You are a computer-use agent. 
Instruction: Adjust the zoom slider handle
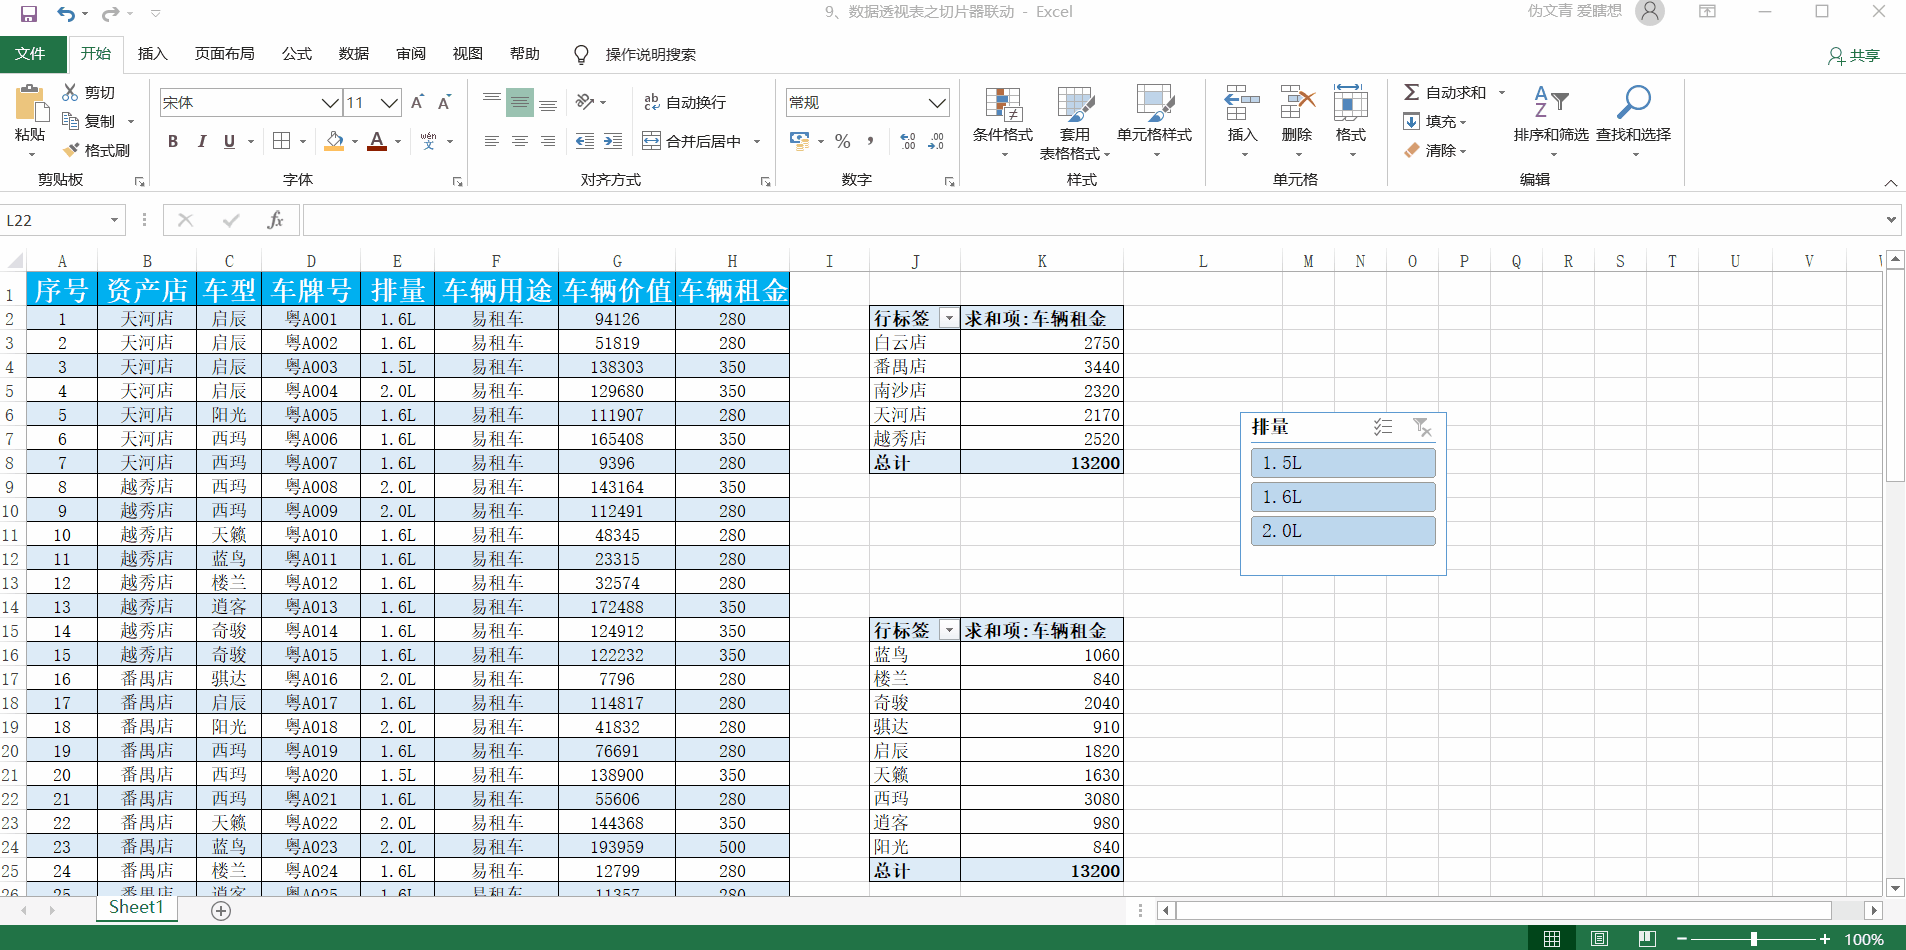[x=1754, y=939]
